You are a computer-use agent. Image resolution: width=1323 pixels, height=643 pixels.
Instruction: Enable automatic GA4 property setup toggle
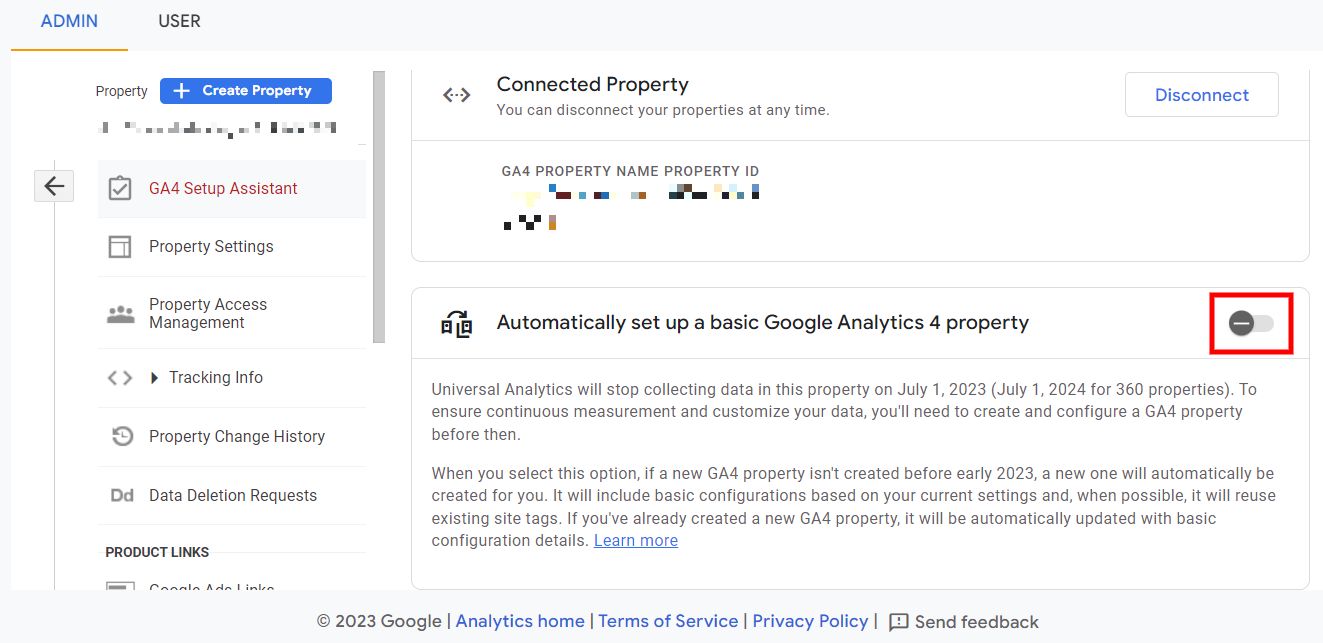(1252, 323)
